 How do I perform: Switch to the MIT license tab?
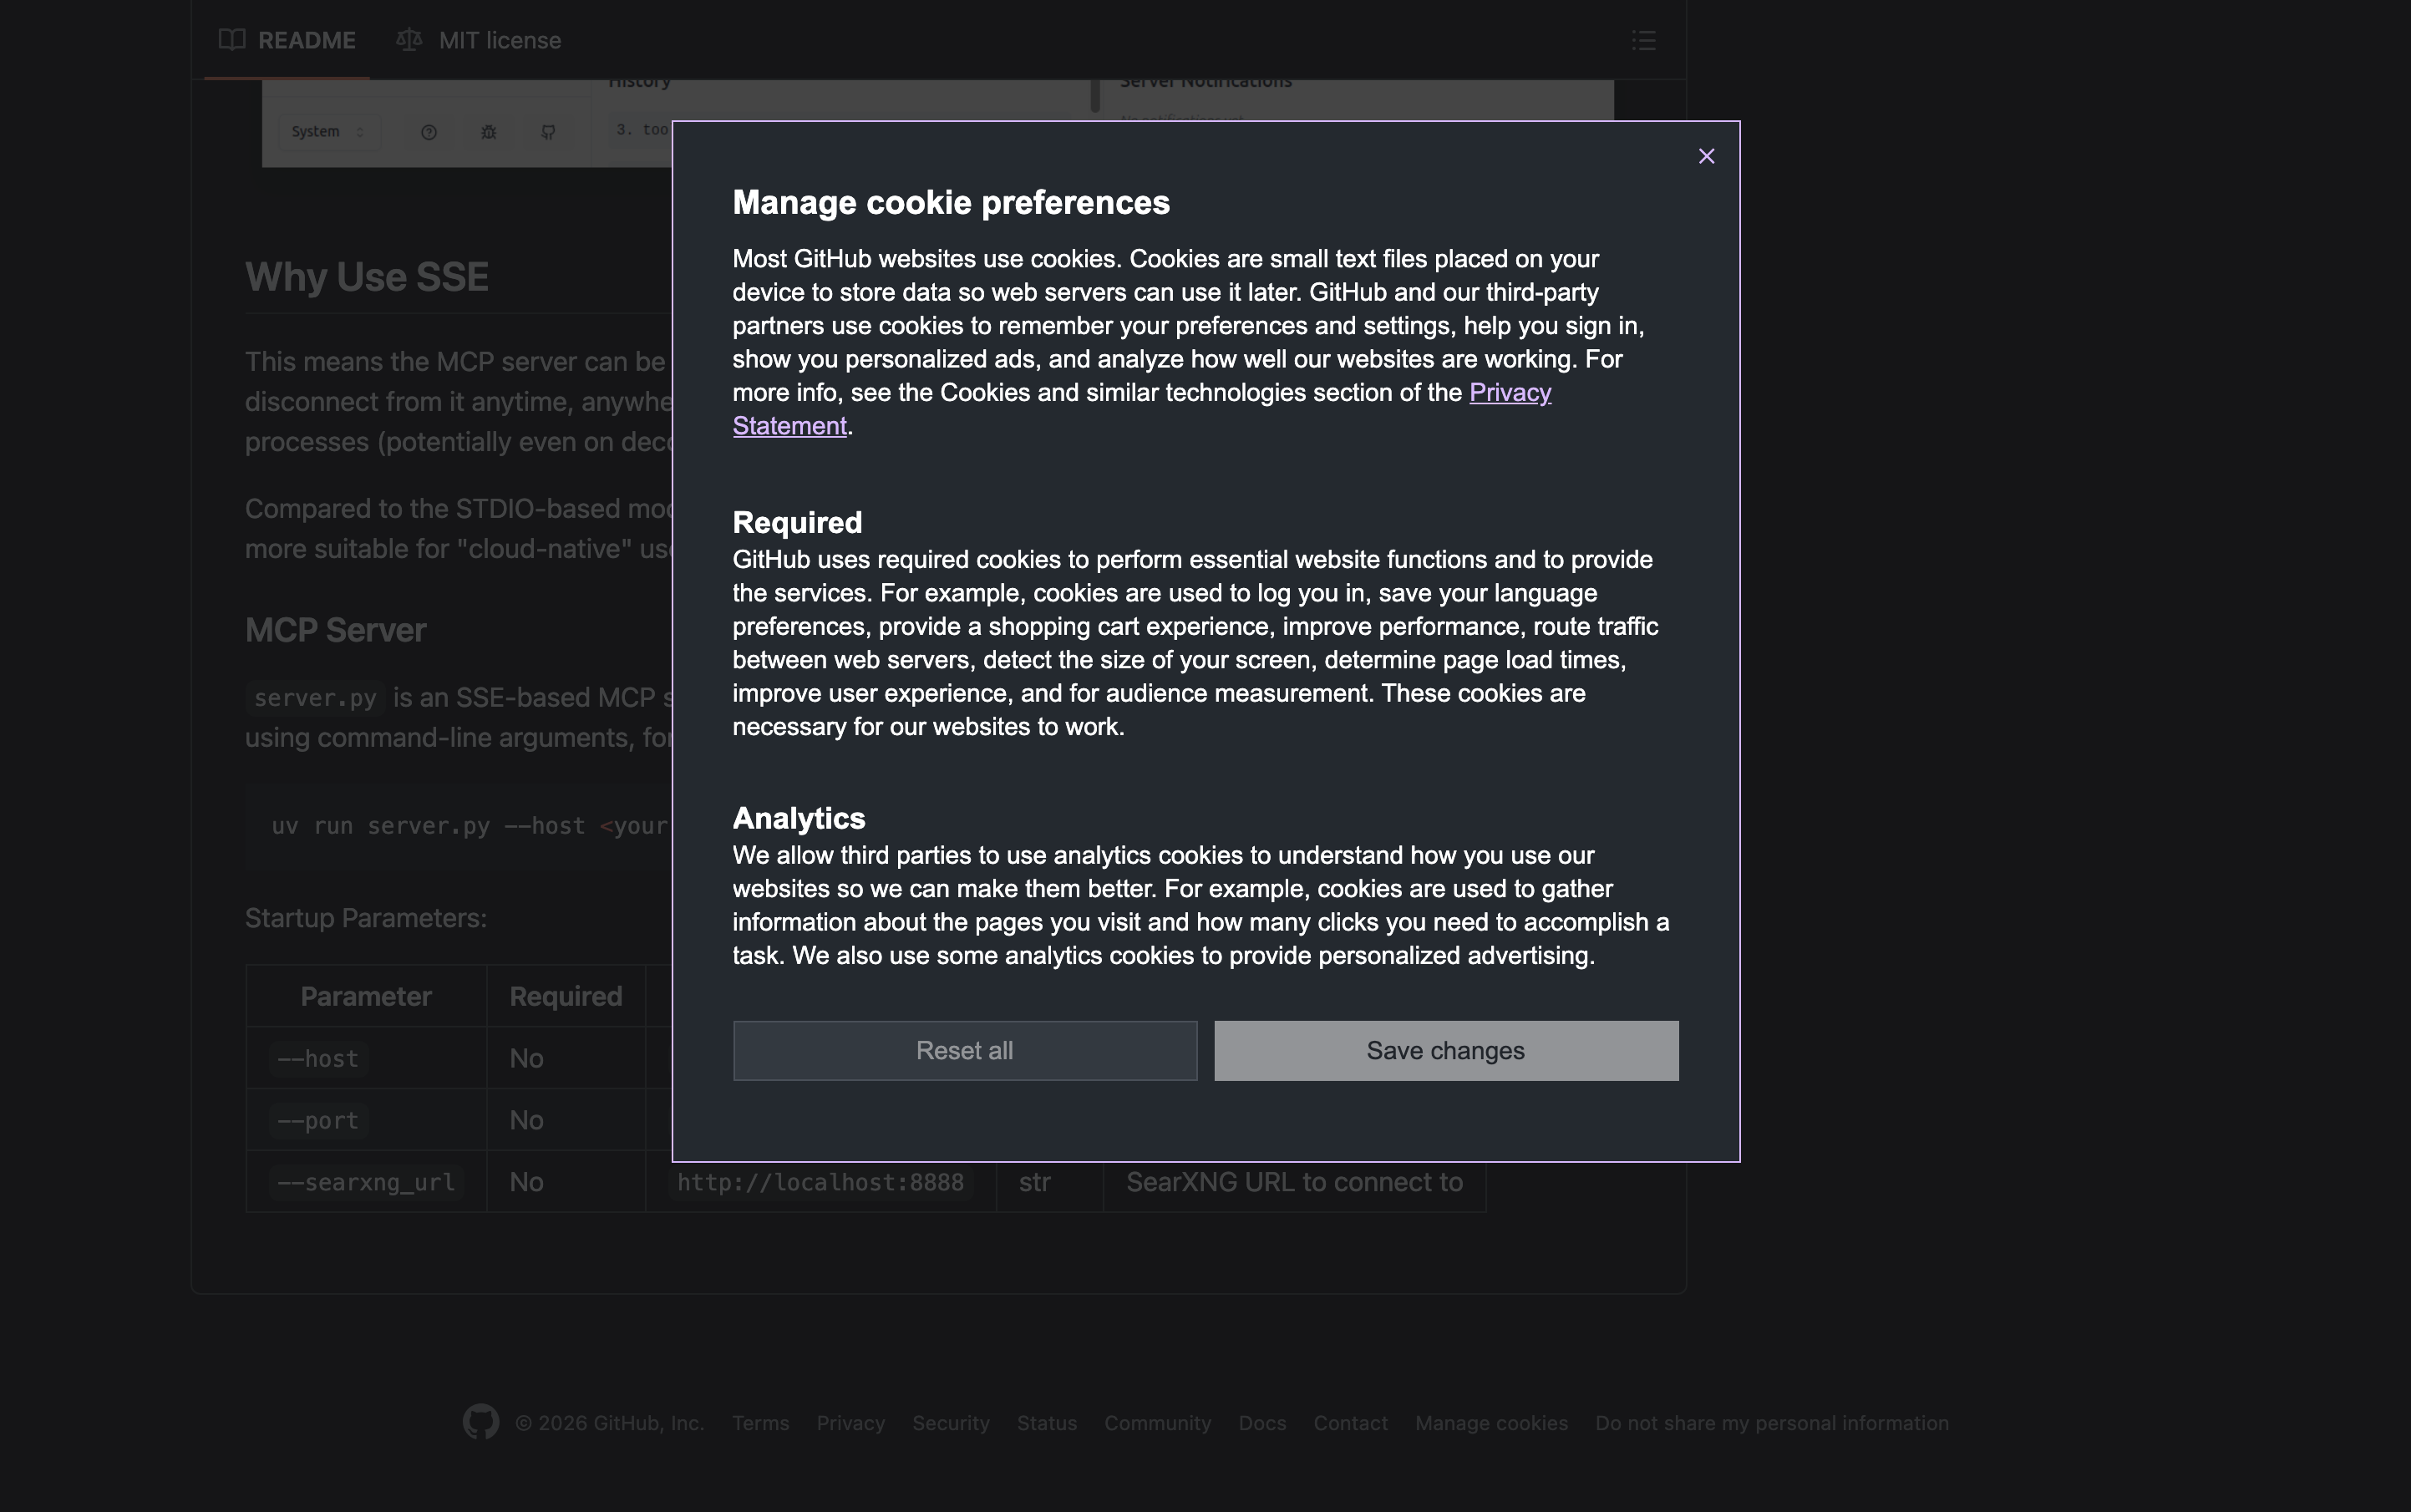click(499, 40)
